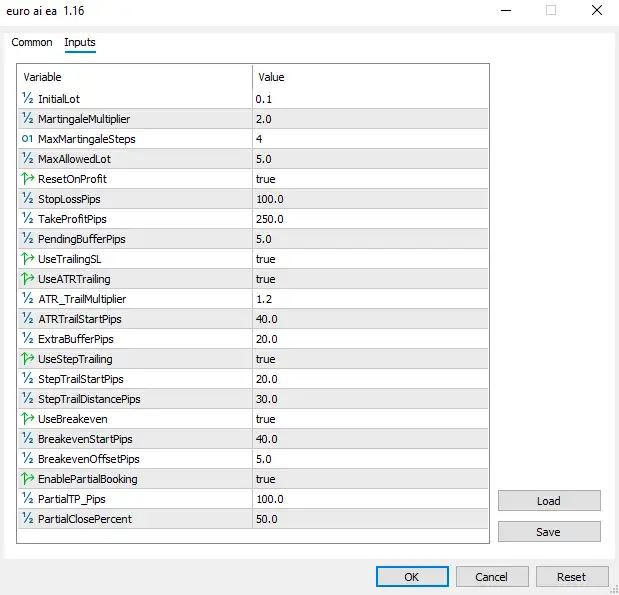Click the icon next to UseATRTrailing
The height and width of the screenshot is (595, 619).
point(27,279)
